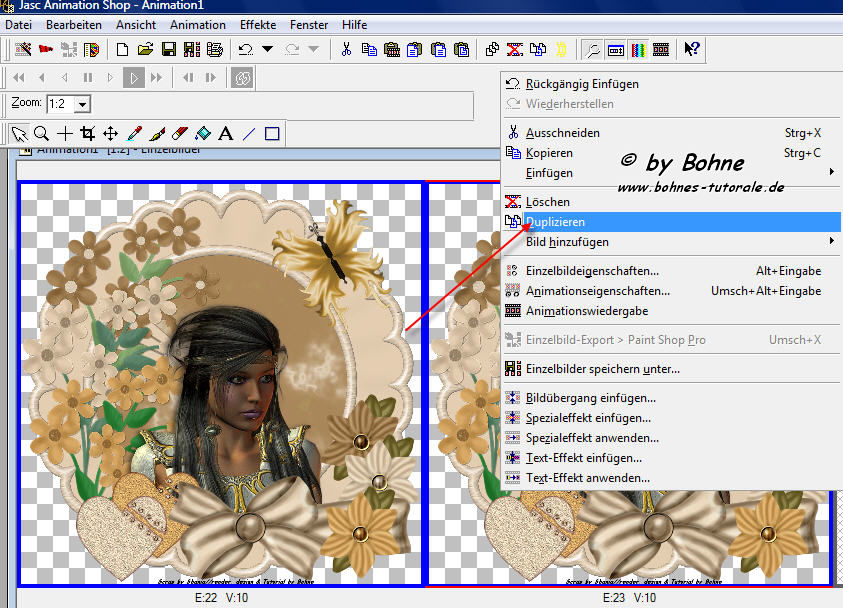Choose the Flood Fill bucket tool
The image size is (843, 608).
(x=203, y=134)
